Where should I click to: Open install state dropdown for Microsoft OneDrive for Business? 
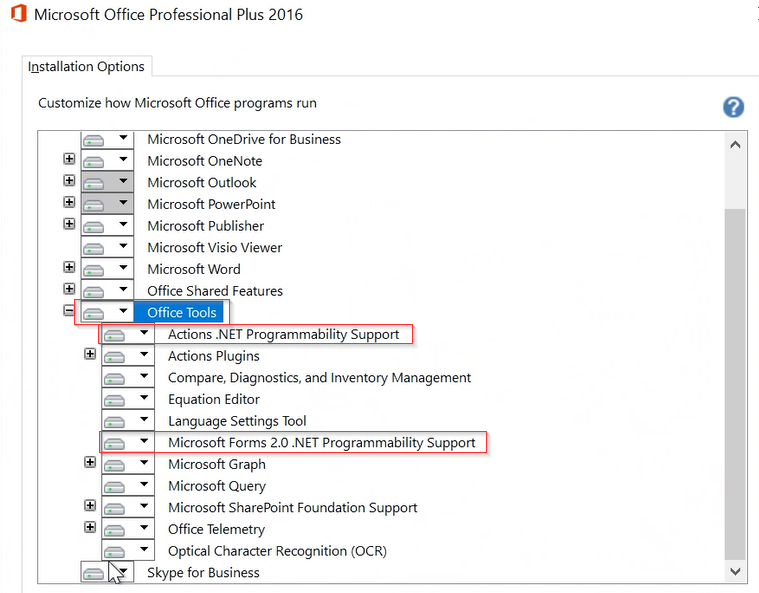coord(107,139)
